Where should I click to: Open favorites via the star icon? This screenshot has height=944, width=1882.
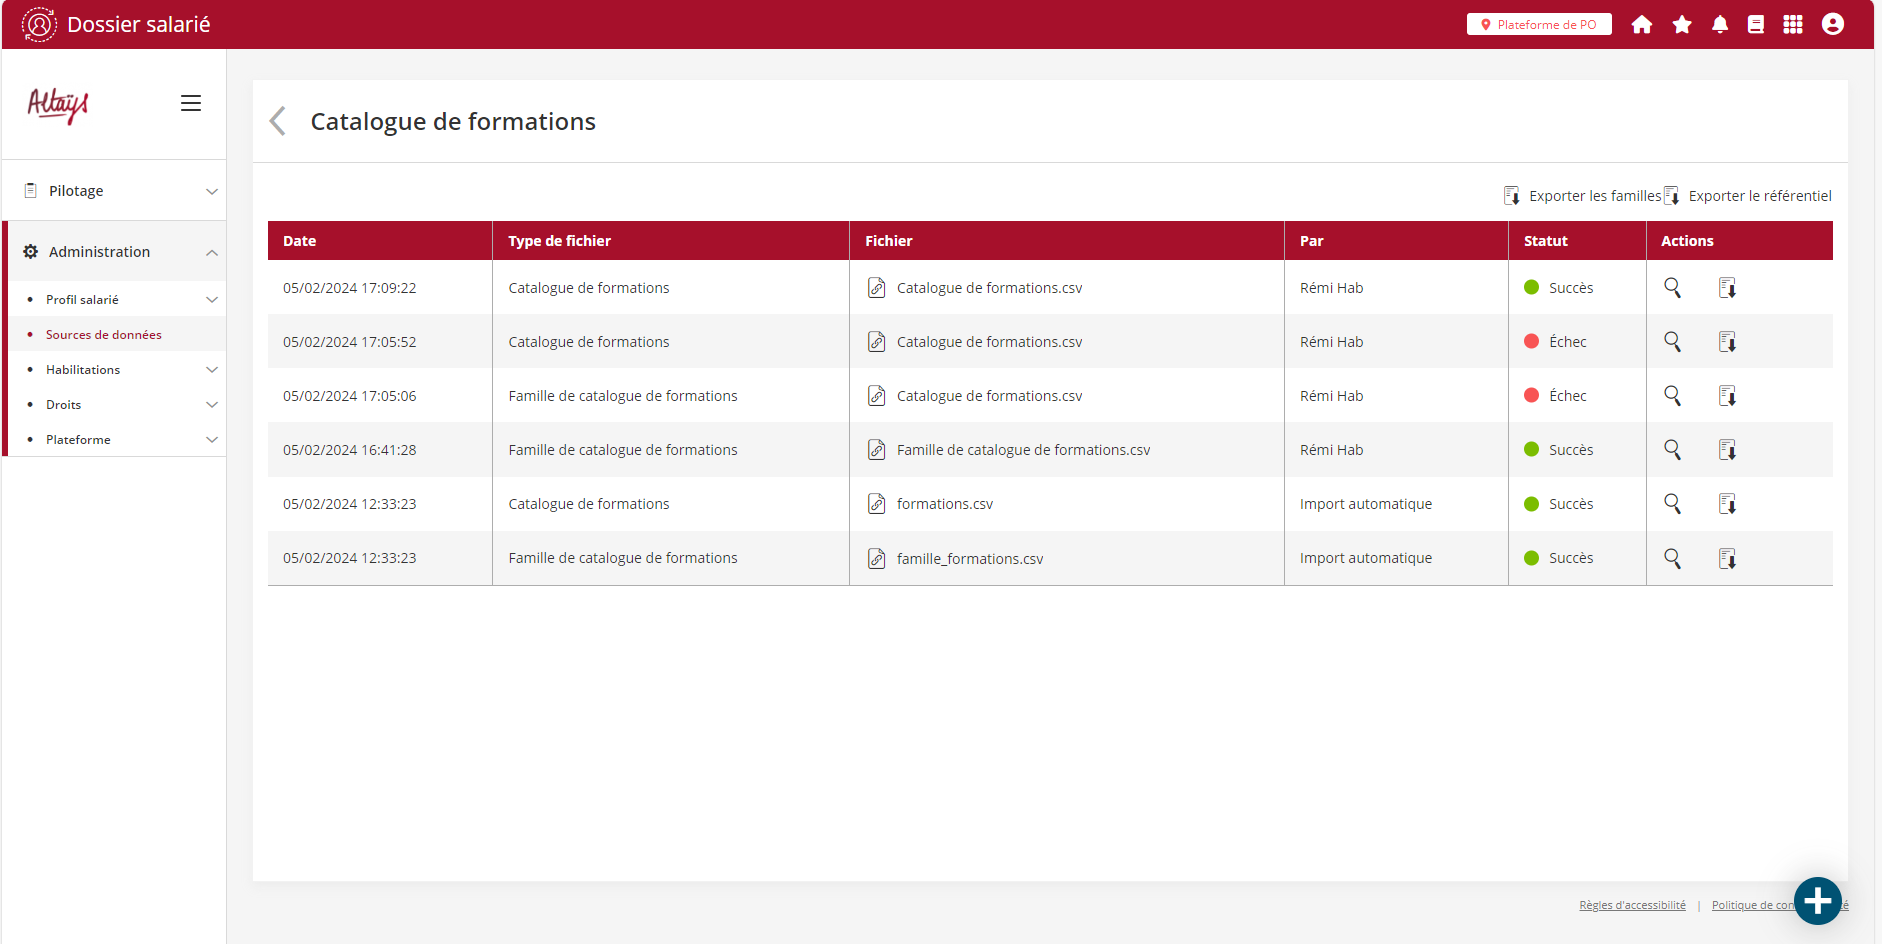pyautogui.click(x=1682, y=25)
